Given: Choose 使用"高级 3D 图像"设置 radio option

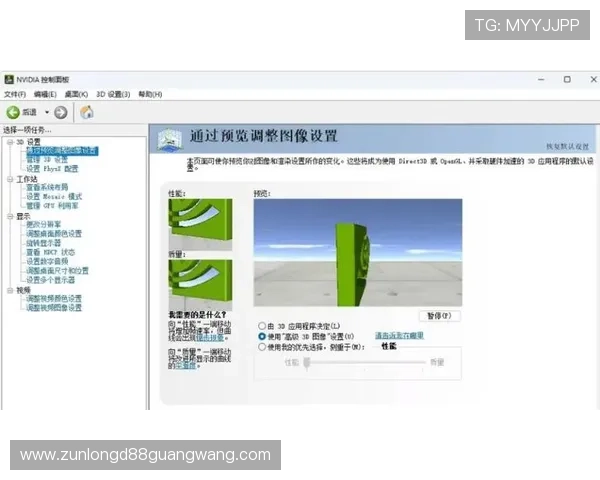Looking at the screenshot, I should (x=262, y=336).
